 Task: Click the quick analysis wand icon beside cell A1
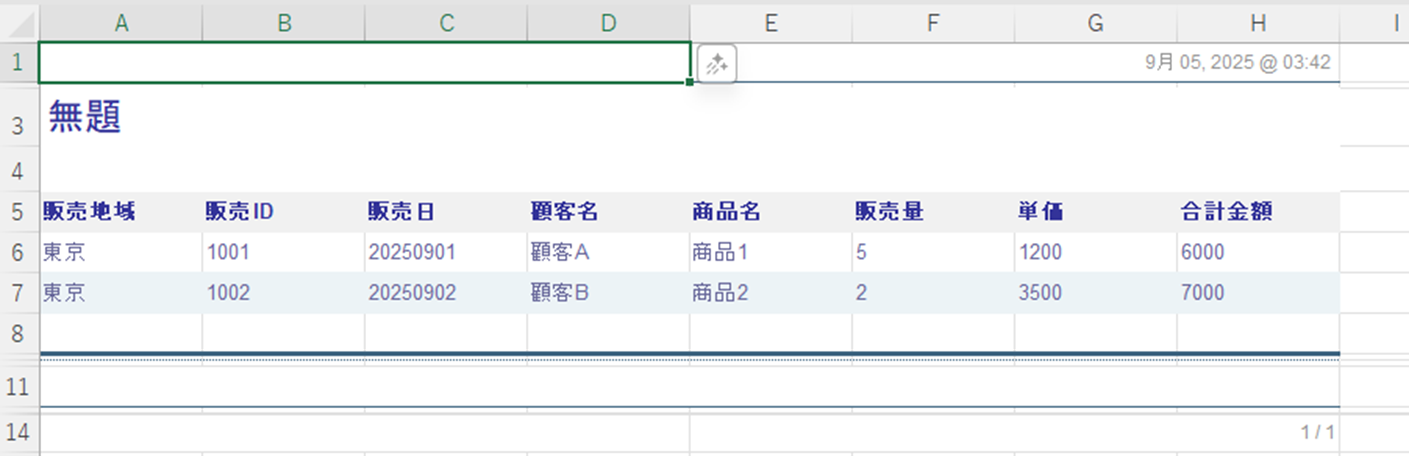pos(716,65)
